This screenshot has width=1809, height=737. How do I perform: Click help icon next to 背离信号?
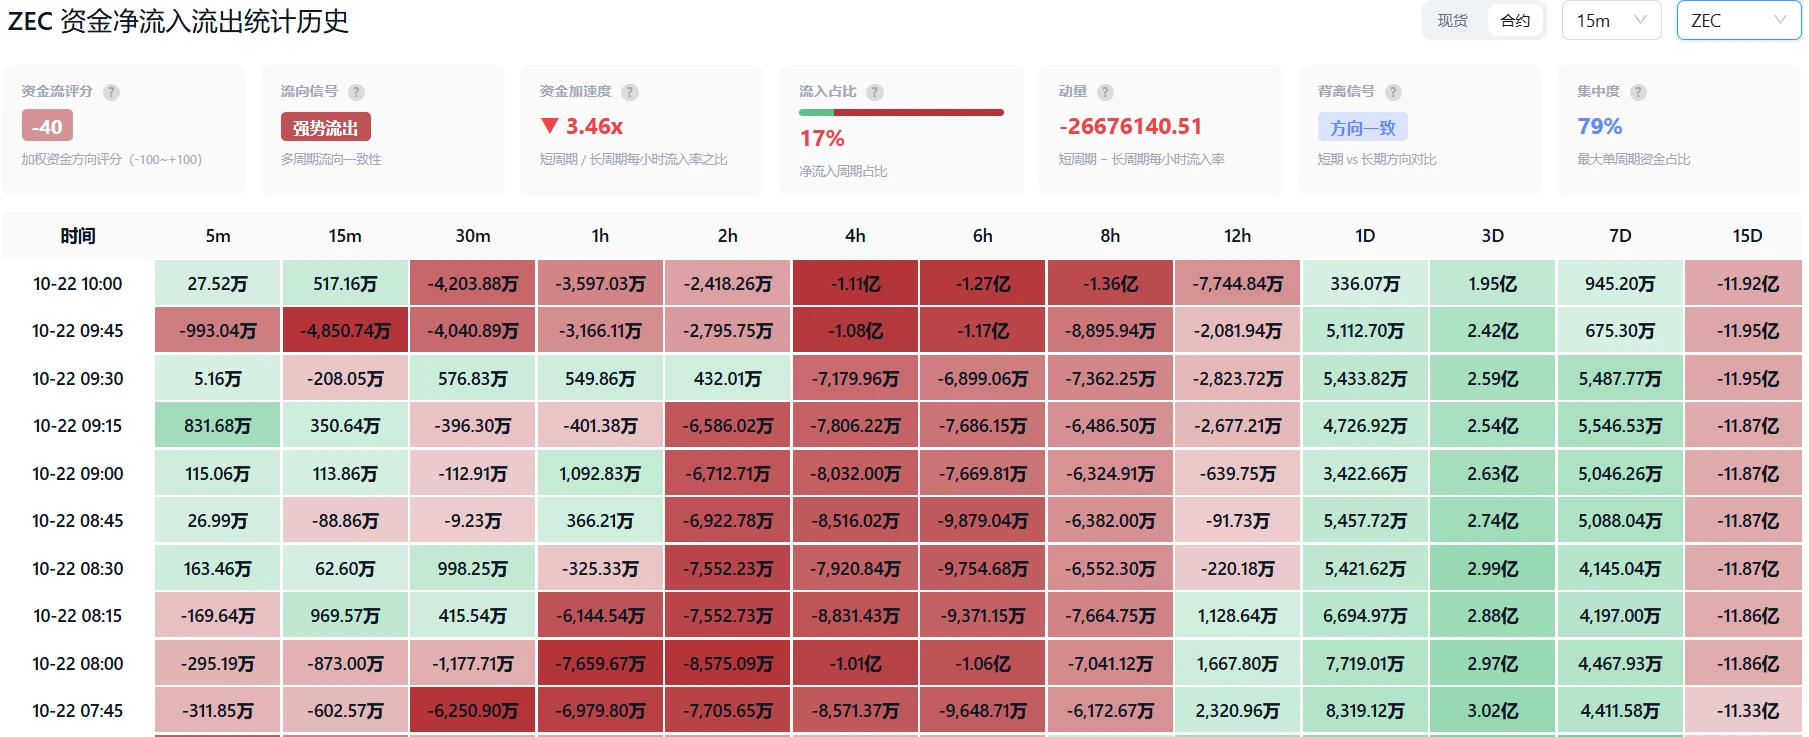tap(1393, 92)
